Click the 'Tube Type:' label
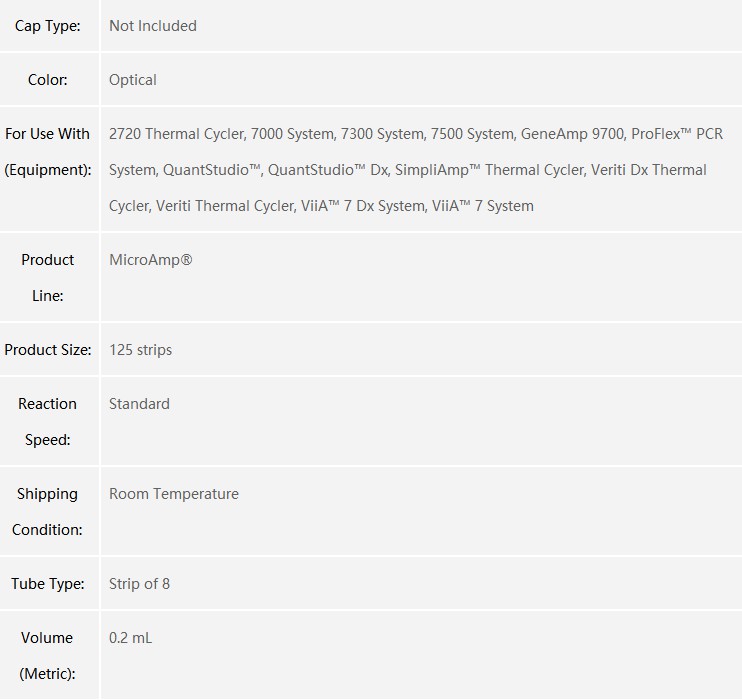Screen dimensions: 742x700 click(x=48, y=583)
